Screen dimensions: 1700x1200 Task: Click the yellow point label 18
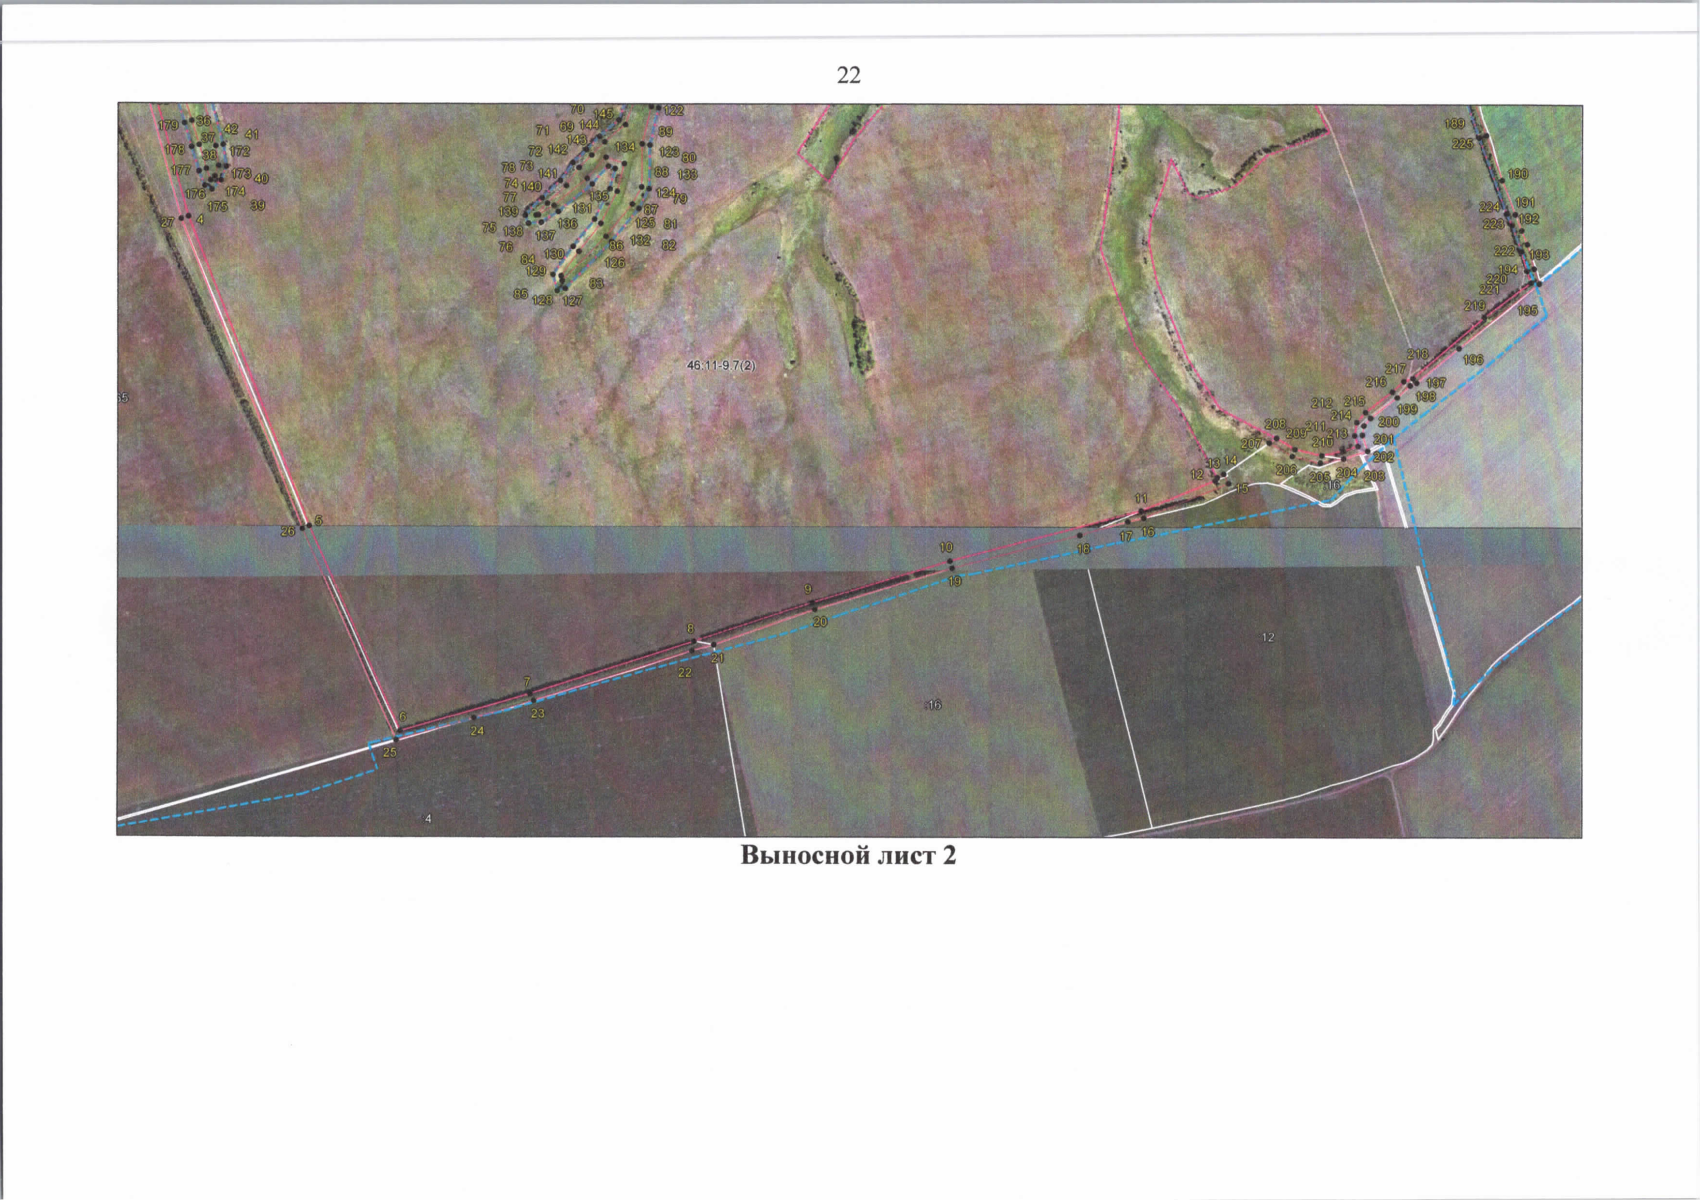point(1083,550)
